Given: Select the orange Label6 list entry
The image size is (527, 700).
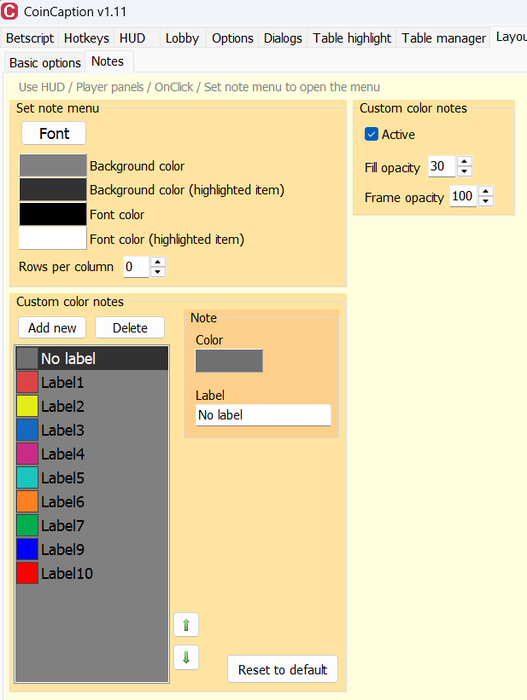Looking at the screenshot, I should [x=92, y=502].
